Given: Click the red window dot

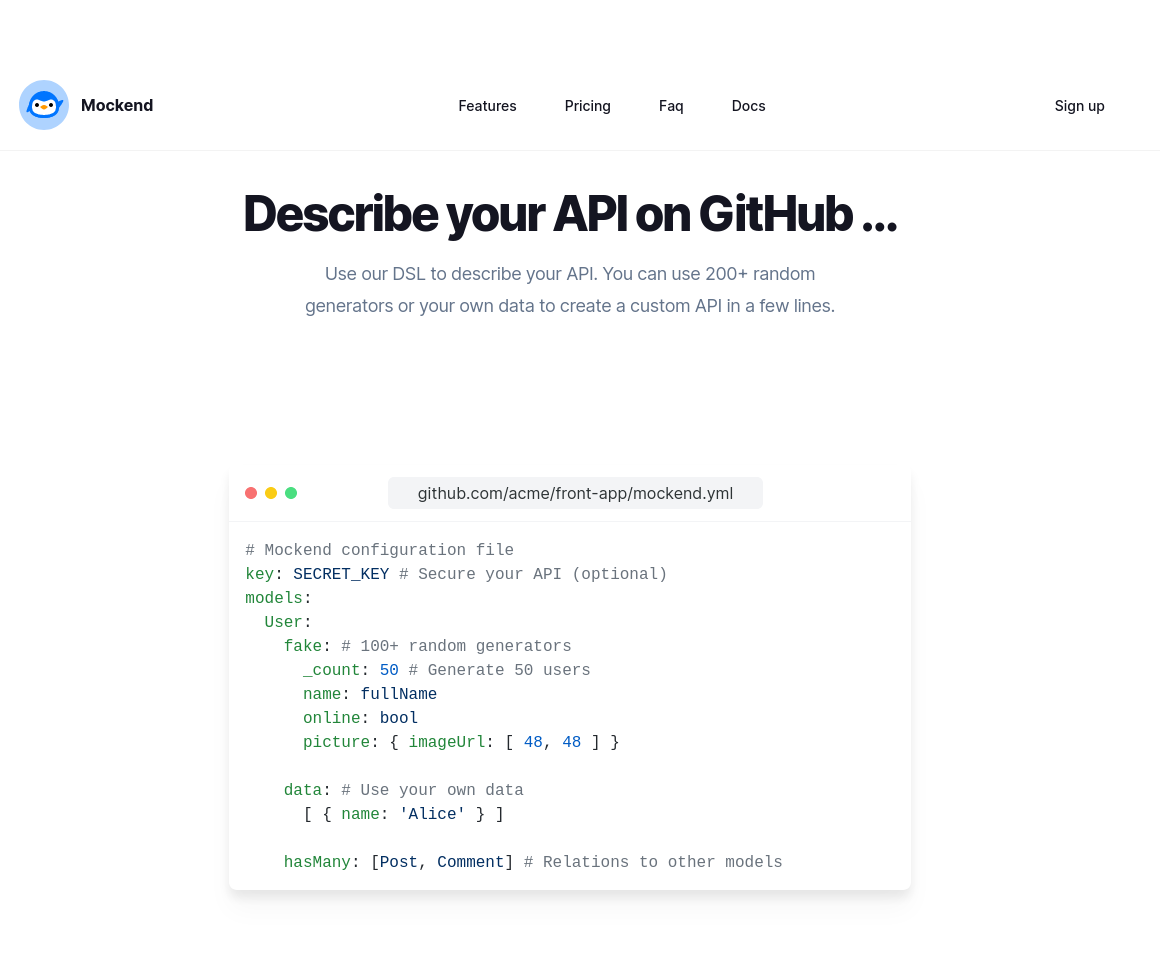Looking at the screenshot, I should [x=251, y=493].
